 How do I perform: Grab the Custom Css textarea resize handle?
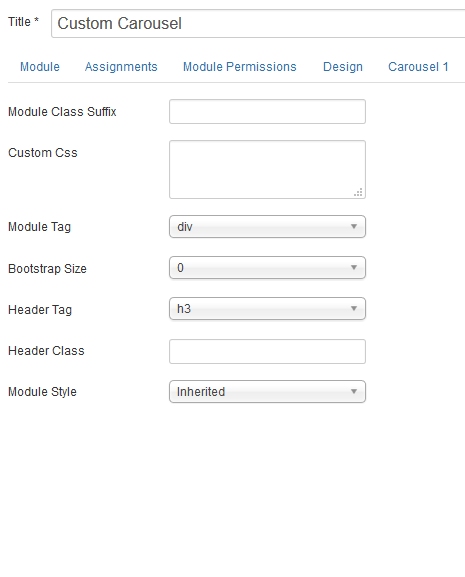point(358,192)
